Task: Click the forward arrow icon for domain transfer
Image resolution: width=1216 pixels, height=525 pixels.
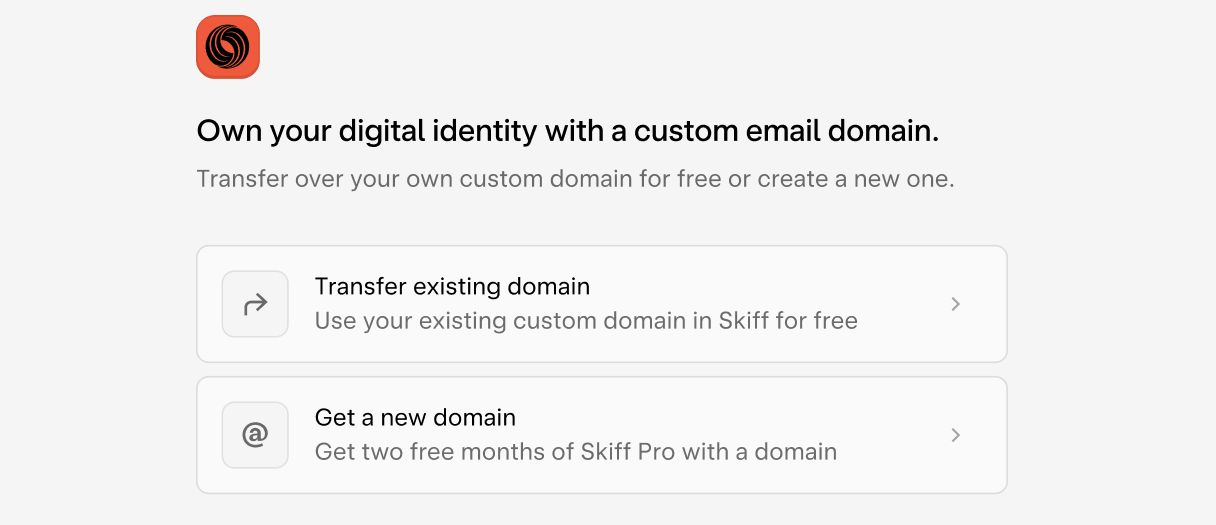Action: point(255,304)
